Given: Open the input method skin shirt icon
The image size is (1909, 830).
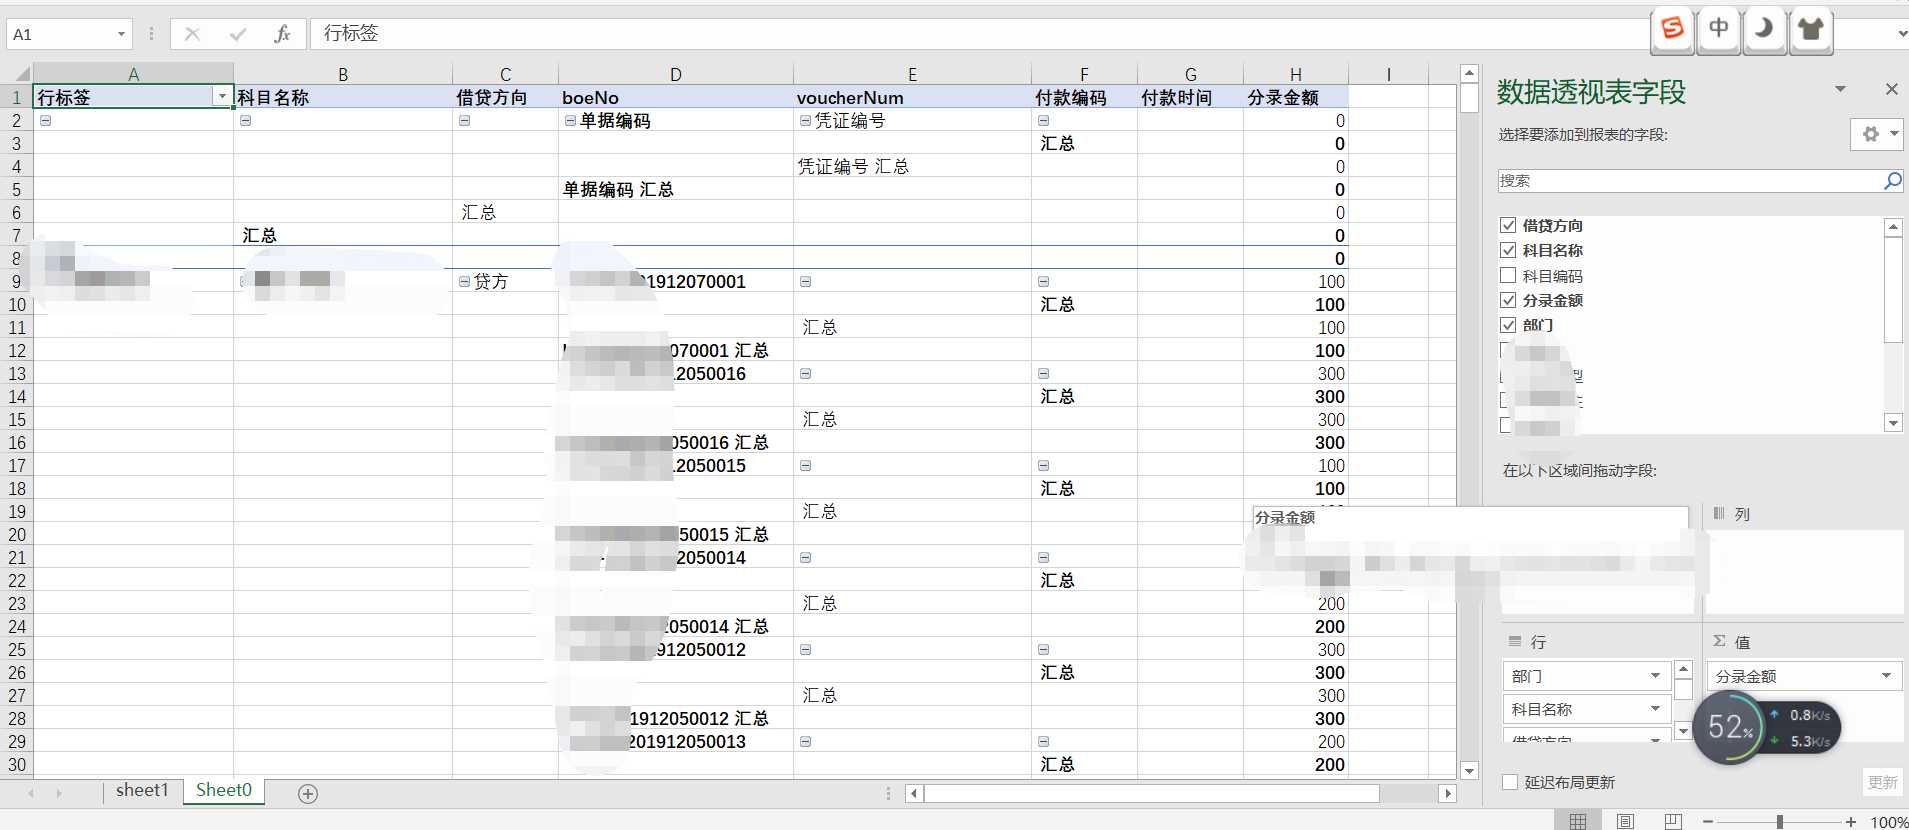Looking at the screenshot, I should click(x=1810, y=29).
